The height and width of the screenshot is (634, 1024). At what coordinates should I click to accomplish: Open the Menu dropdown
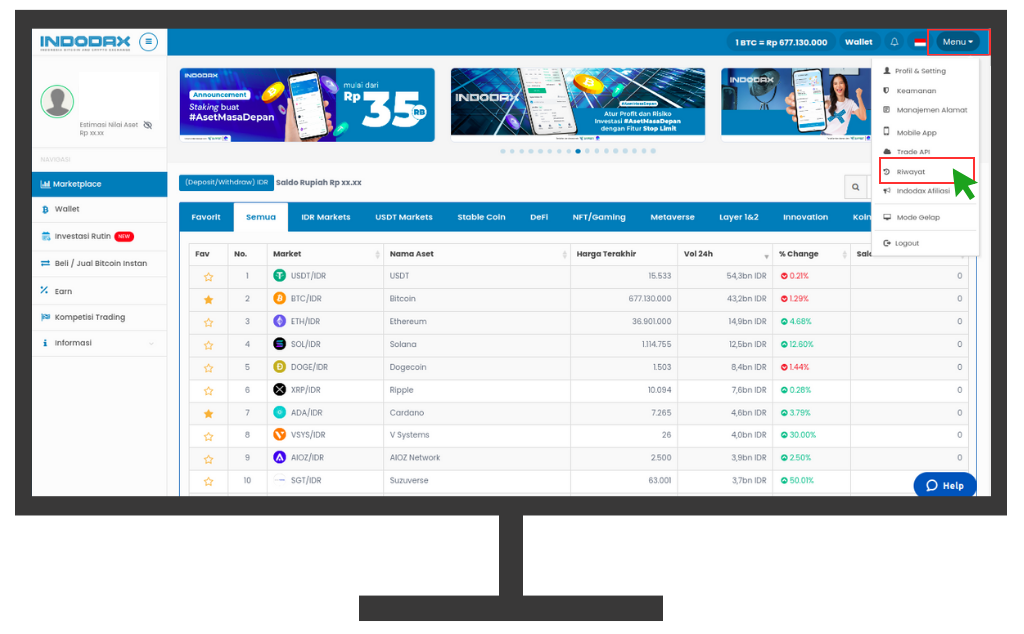(957, 42)
